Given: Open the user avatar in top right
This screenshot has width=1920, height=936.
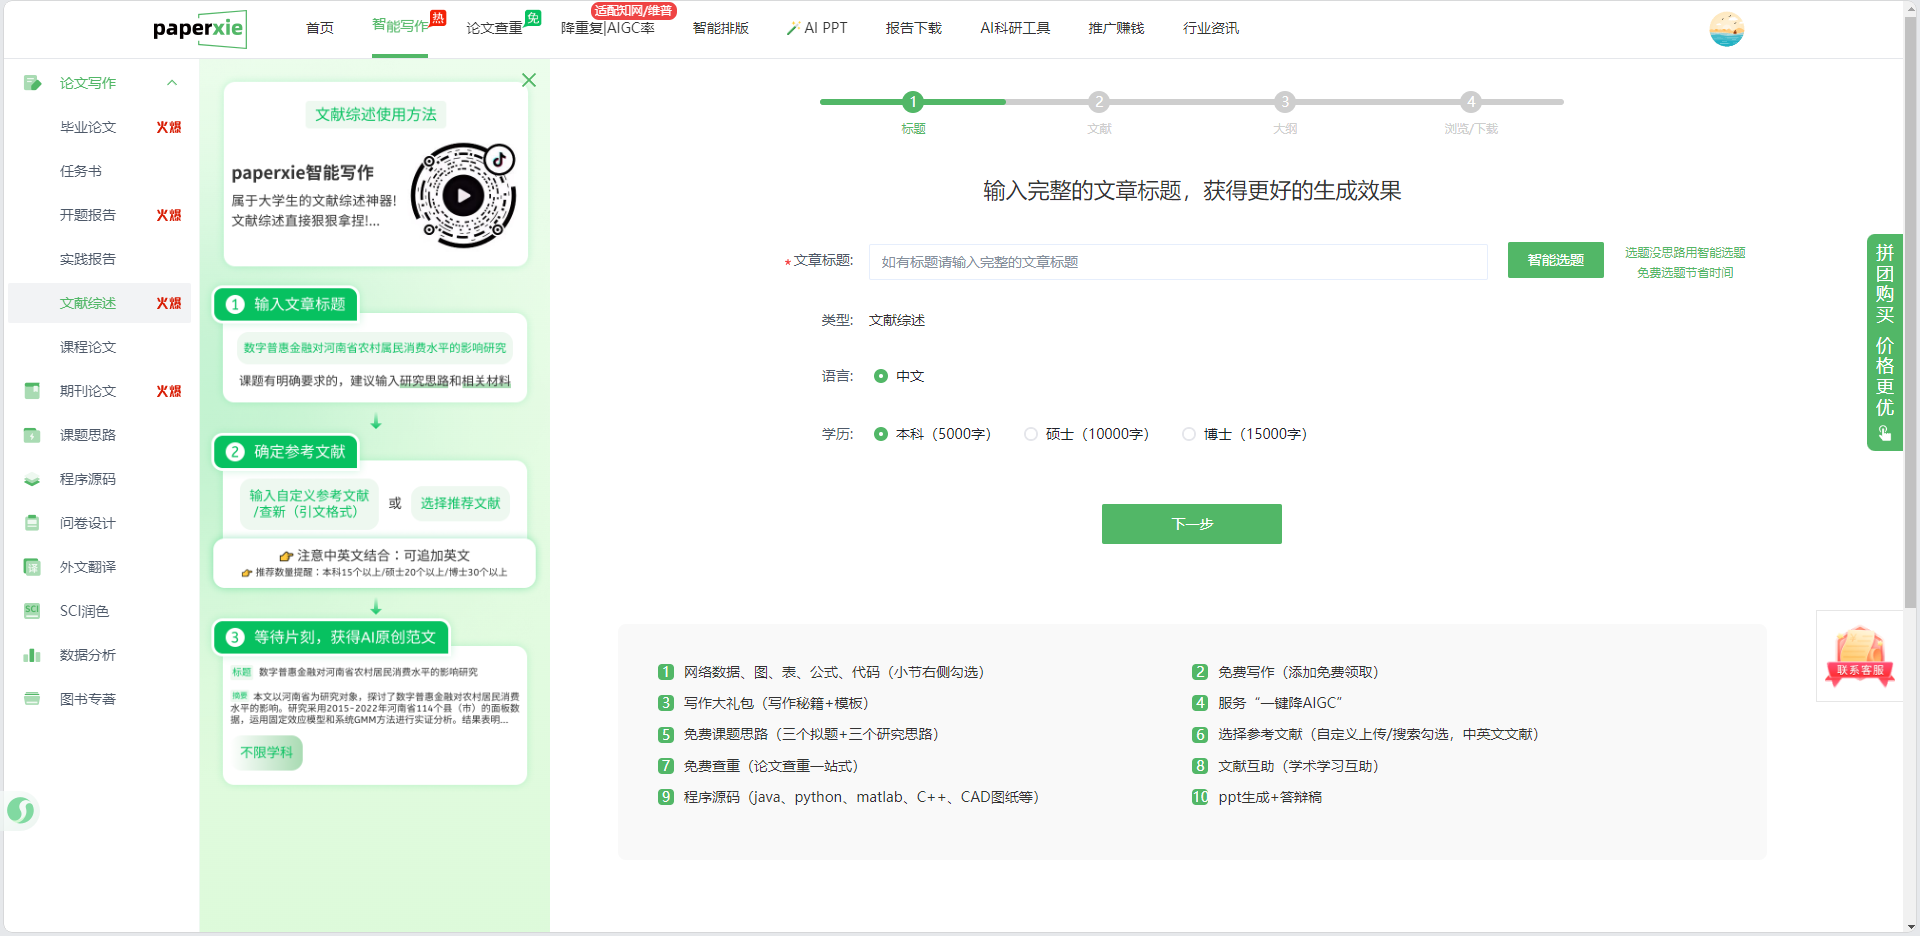Looking at the screenshot, I should 1726,29.
